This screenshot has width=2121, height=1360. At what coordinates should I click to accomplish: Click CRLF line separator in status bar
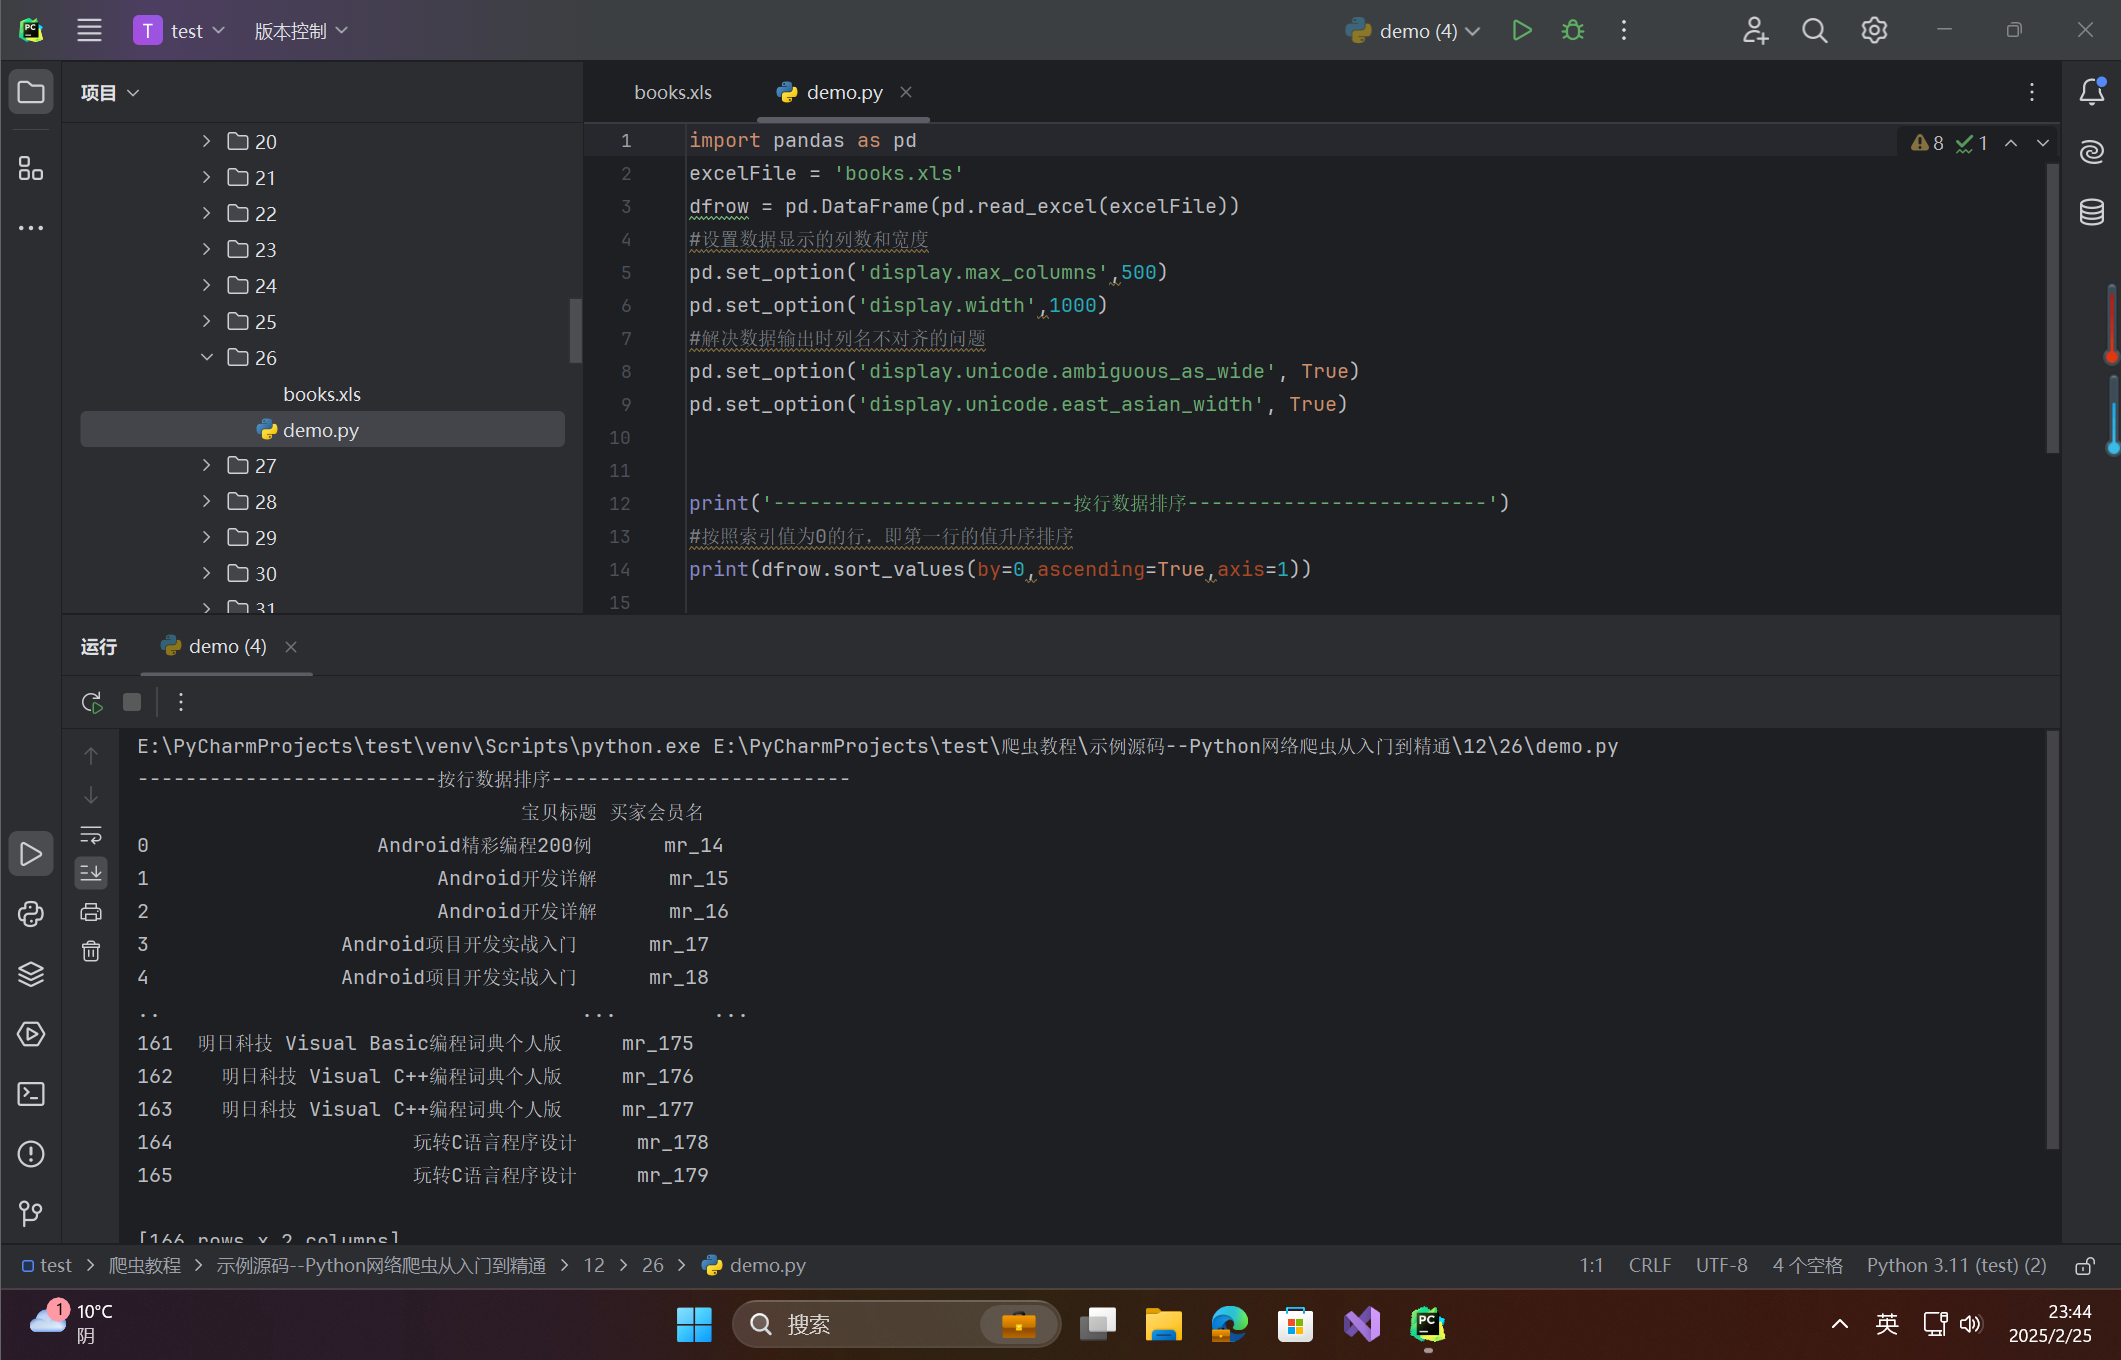[x=1650, y=1266]
